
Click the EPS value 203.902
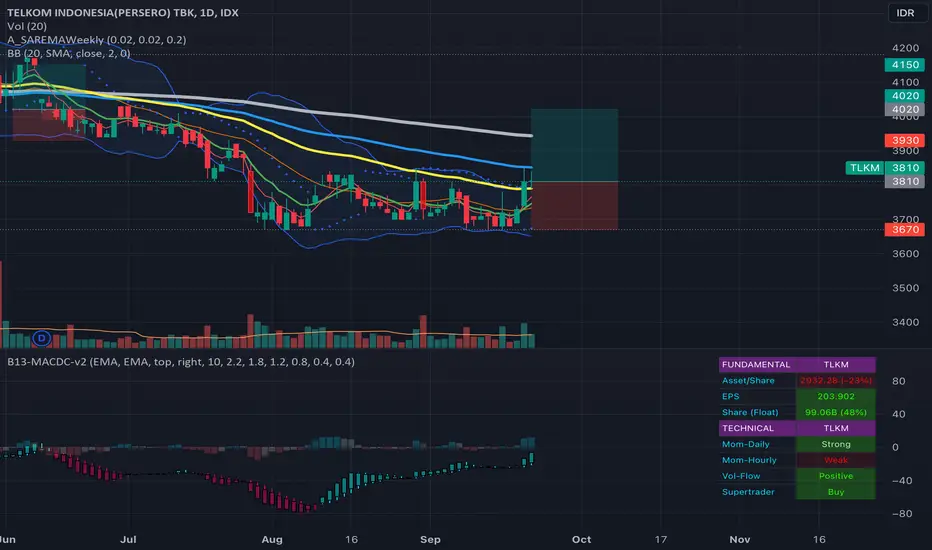(x=836, y=397)
